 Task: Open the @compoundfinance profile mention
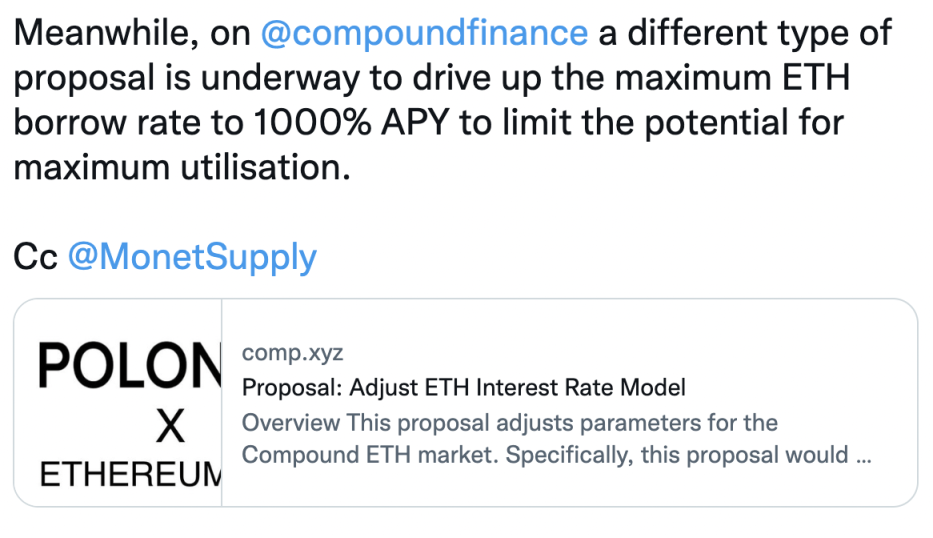coord(423,34)
